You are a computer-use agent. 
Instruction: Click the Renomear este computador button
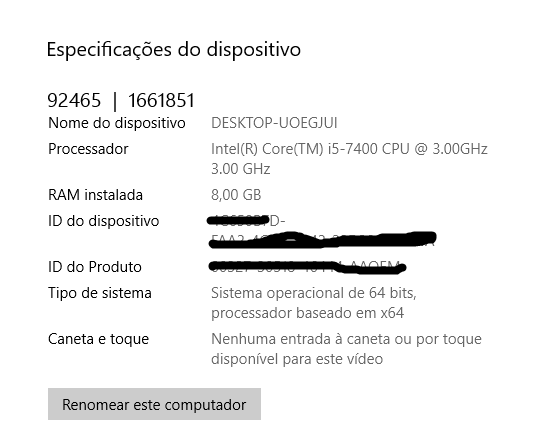coord(154,404)
